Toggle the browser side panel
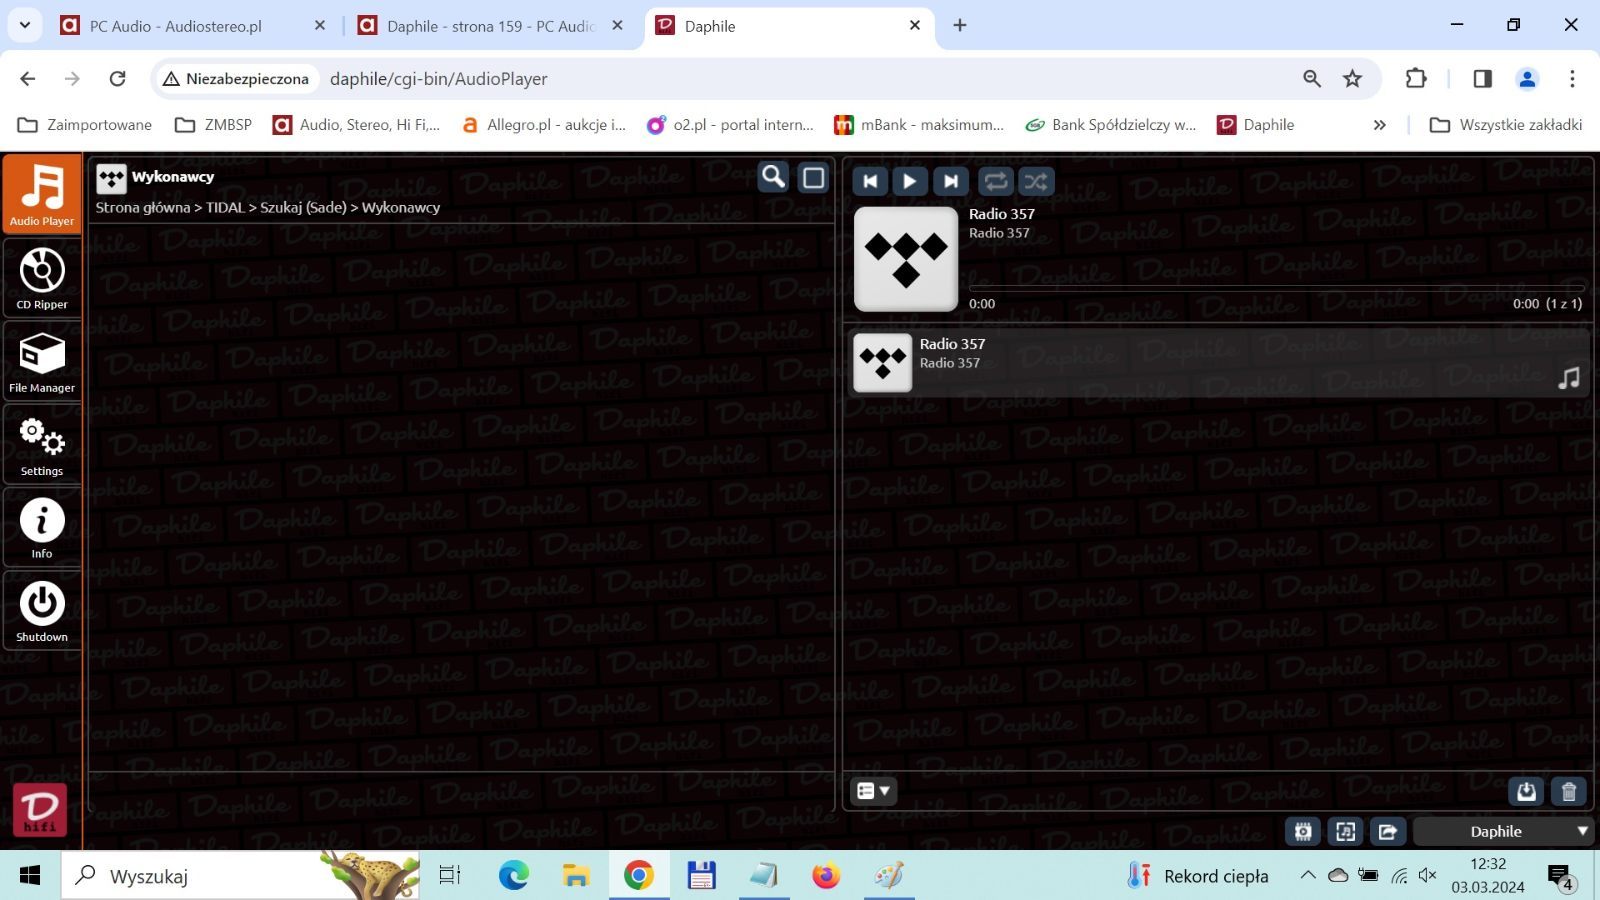Image resolution: width=1600 pixels, height=900 pixels. click(1482, 78)
